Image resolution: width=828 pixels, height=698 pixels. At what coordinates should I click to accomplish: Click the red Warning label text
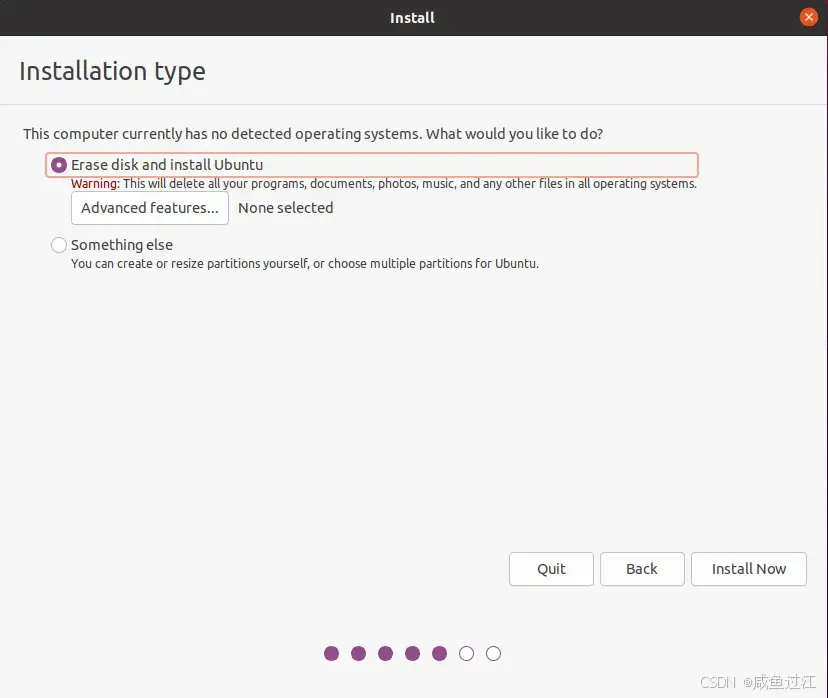coord(96,184)
